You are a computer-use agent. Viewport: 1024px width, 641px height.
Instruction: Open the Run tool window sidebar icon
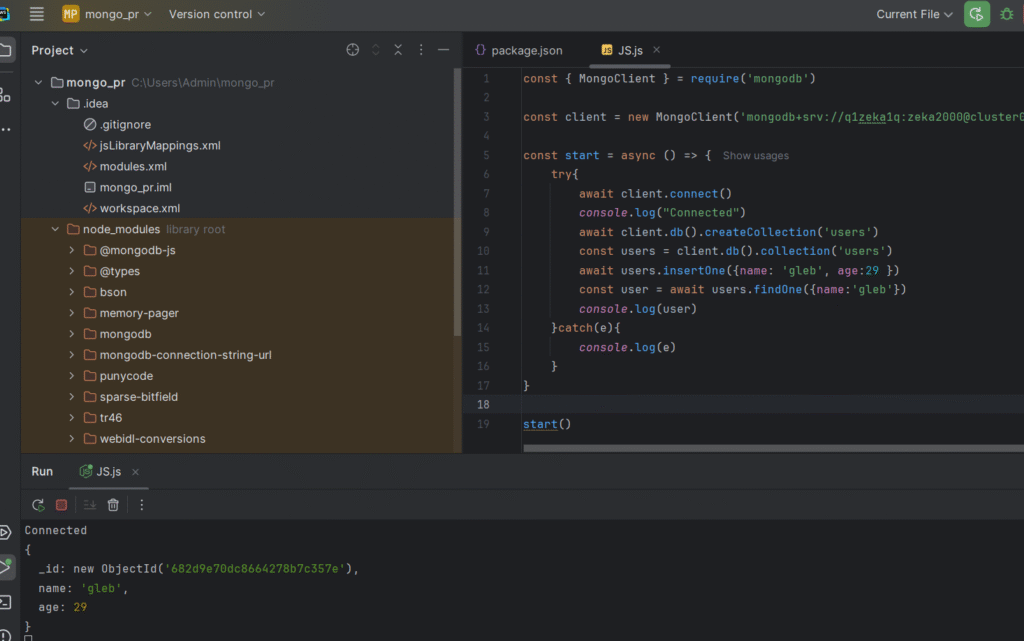tap(6, 567)
